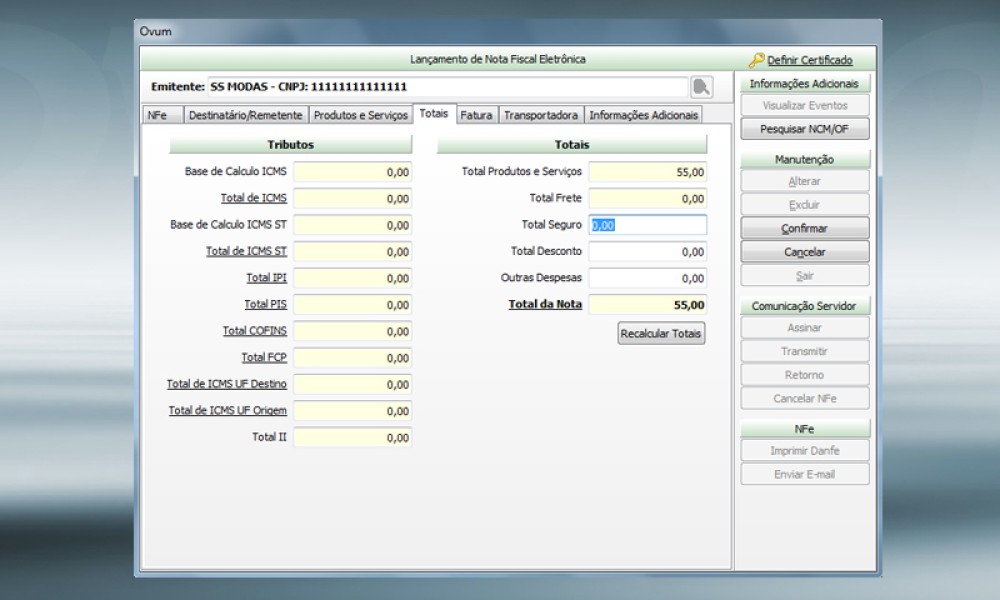Viewport: 1000px width, 600px height.
Task: Click the key icon for certificate
Action: (x=756, y=60)
